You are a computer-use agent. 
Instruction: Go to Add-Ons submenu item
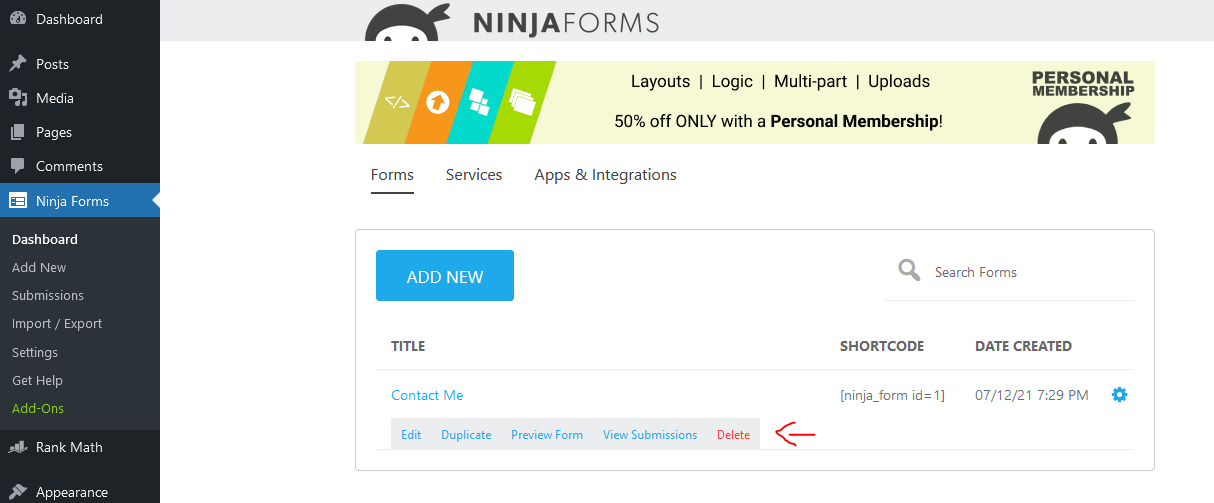coord(38,408)
